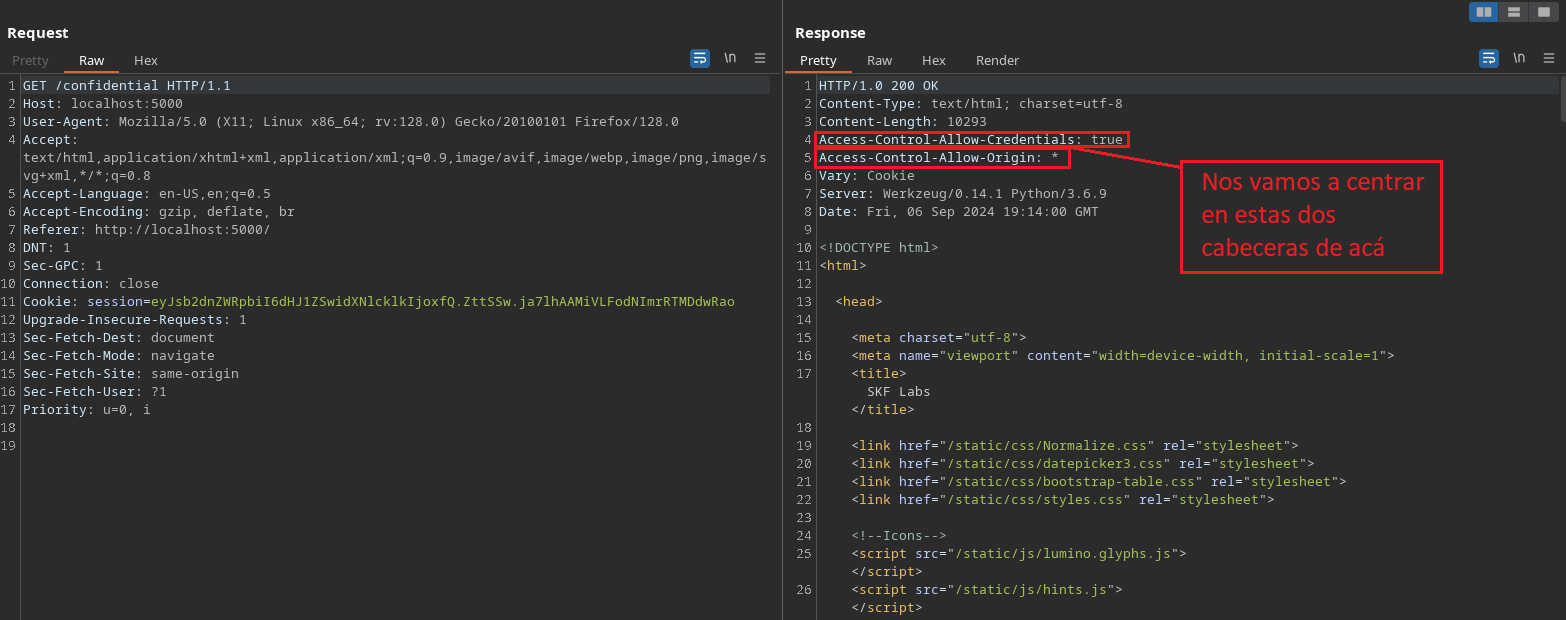Choose the combined tabbed layout icon
The image size is (1566, 620).
pyautogui.click(x=1543, y=12)
